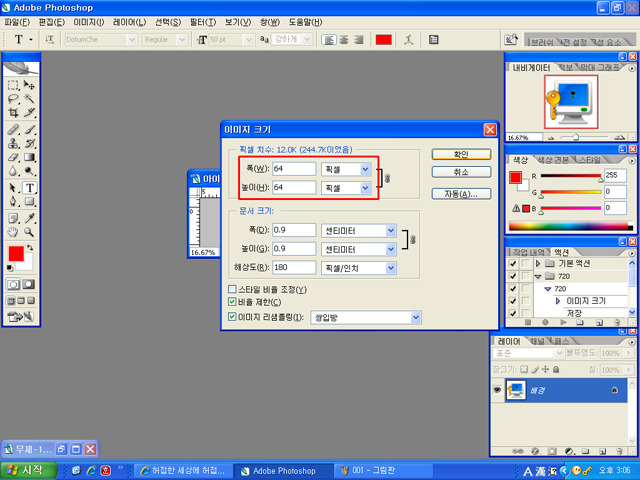Open the 폭(W) 픽셀 unit dropdown
Image resolution: width=640 pixels, height=480 pixels.
tap(365, 169)
